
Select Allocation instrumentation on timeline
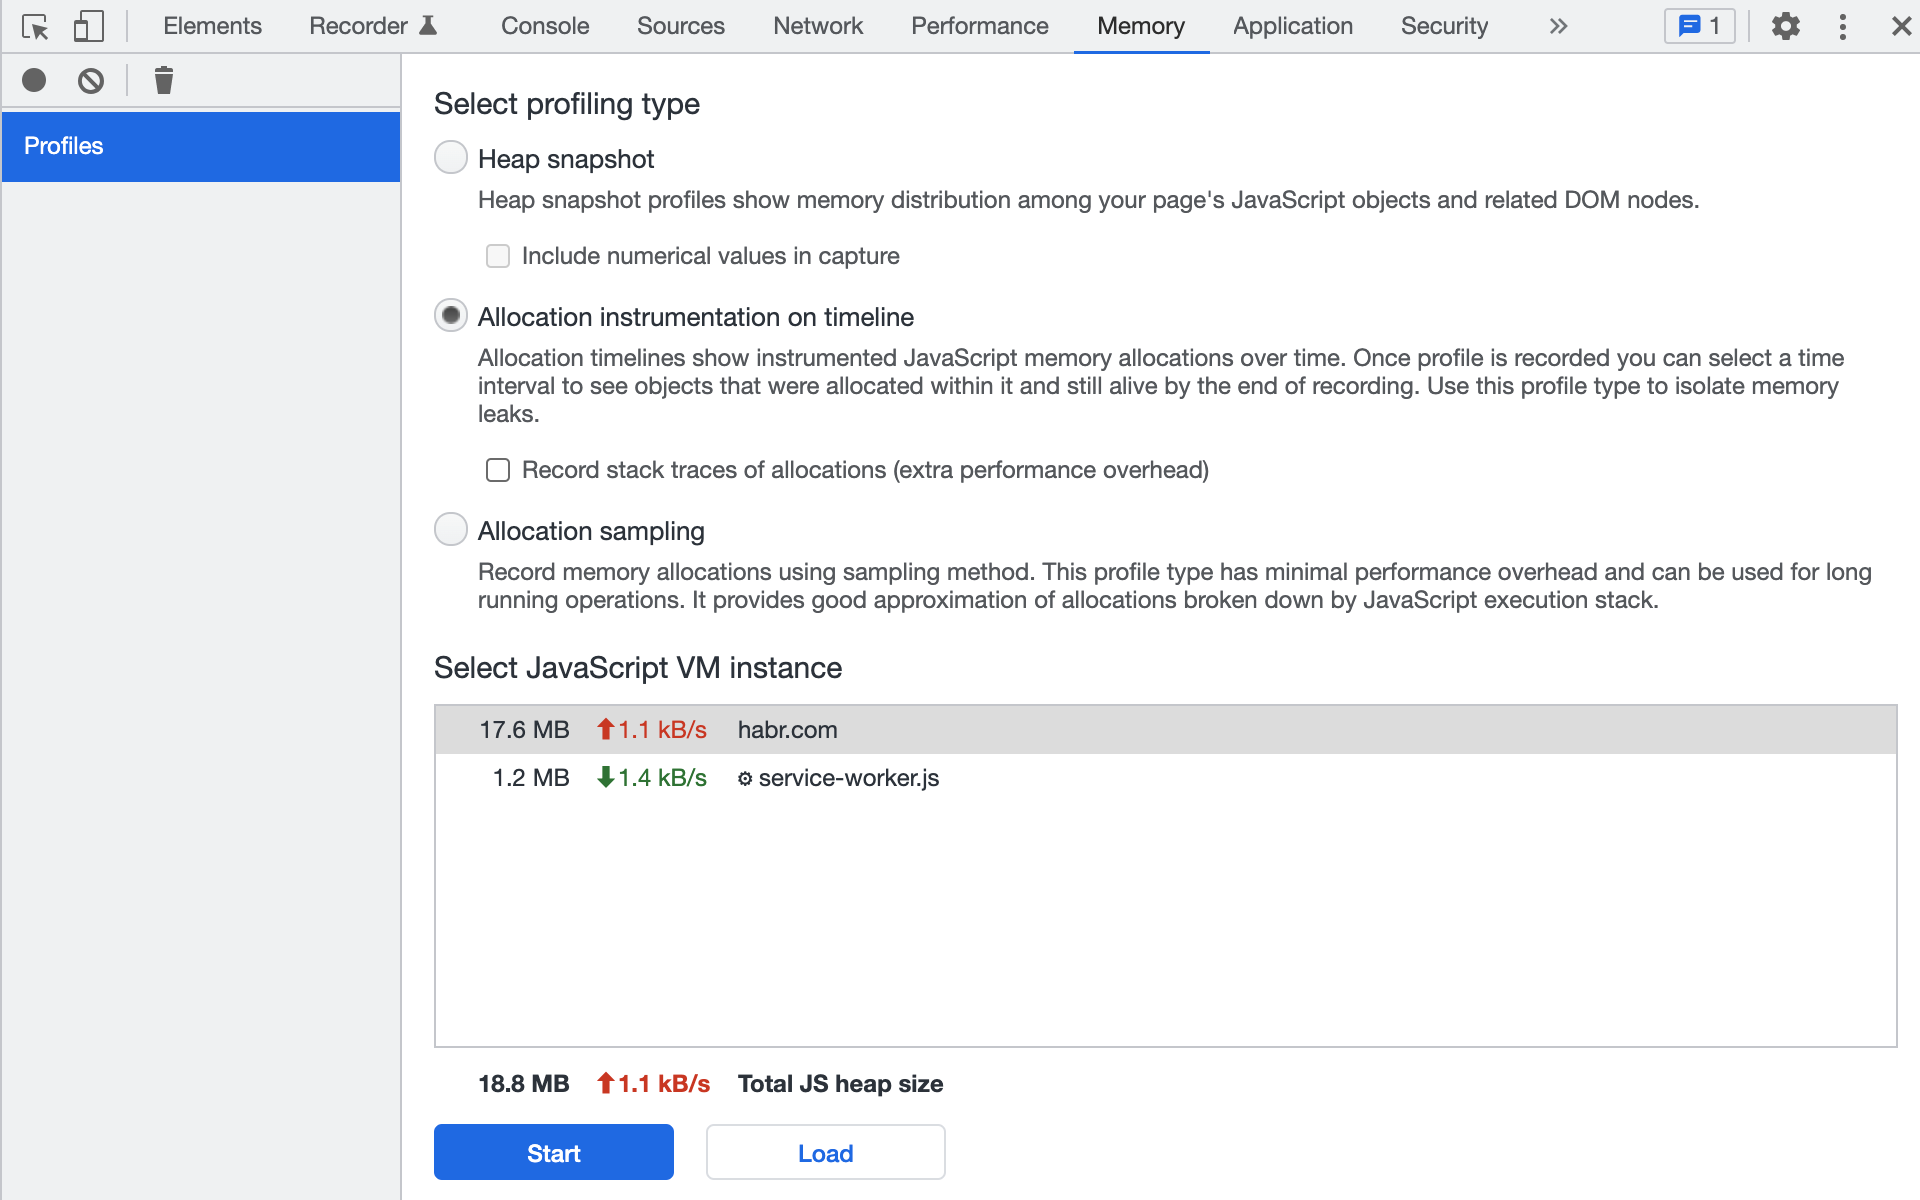tap(453, 317)
